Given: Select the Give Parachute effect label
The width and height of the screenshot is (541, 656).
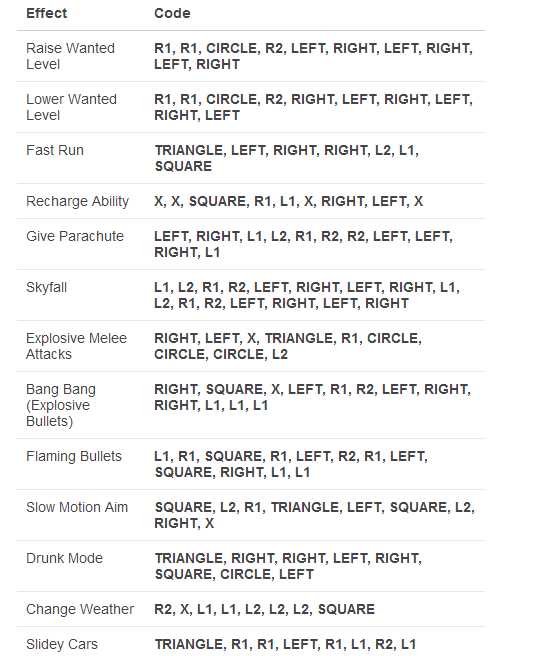Looking at the screenshot, I should pyautogui.click(x=75, y=236).
